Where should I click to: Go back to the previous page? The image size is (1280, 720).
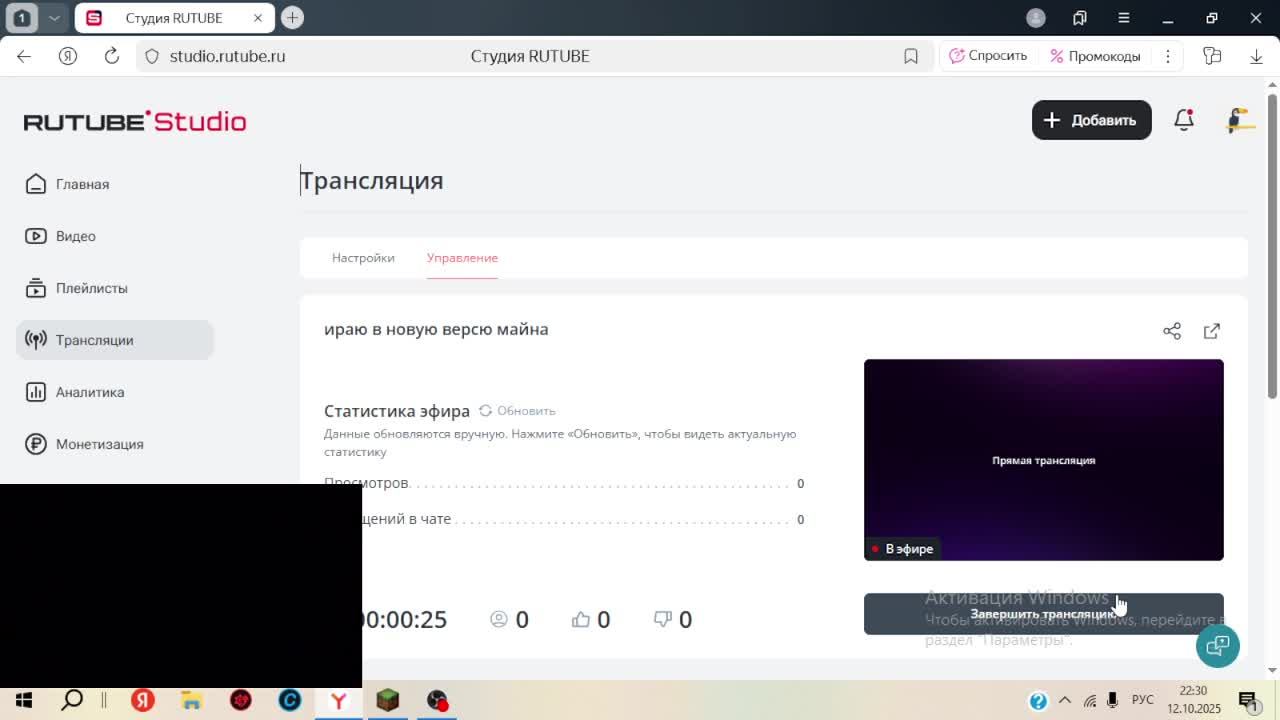(24, 56)
